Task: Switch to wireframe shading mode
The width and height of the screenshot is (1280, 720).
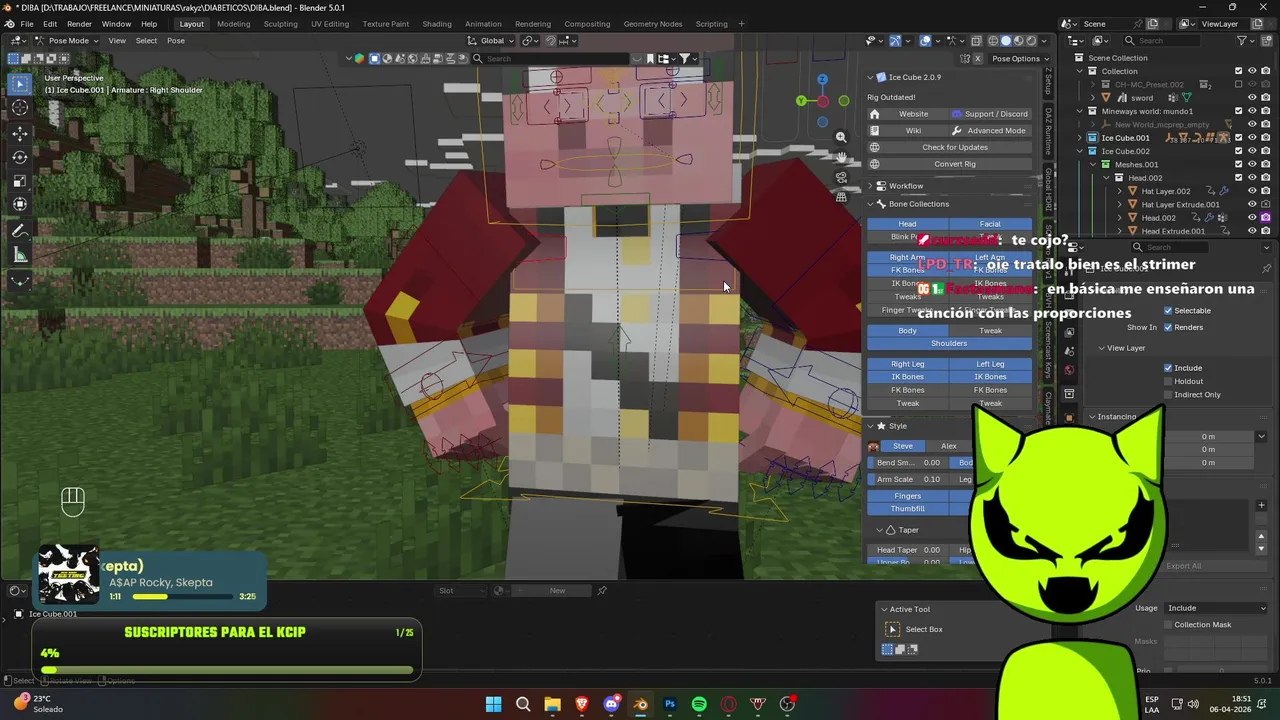Action: coord(994,41)
